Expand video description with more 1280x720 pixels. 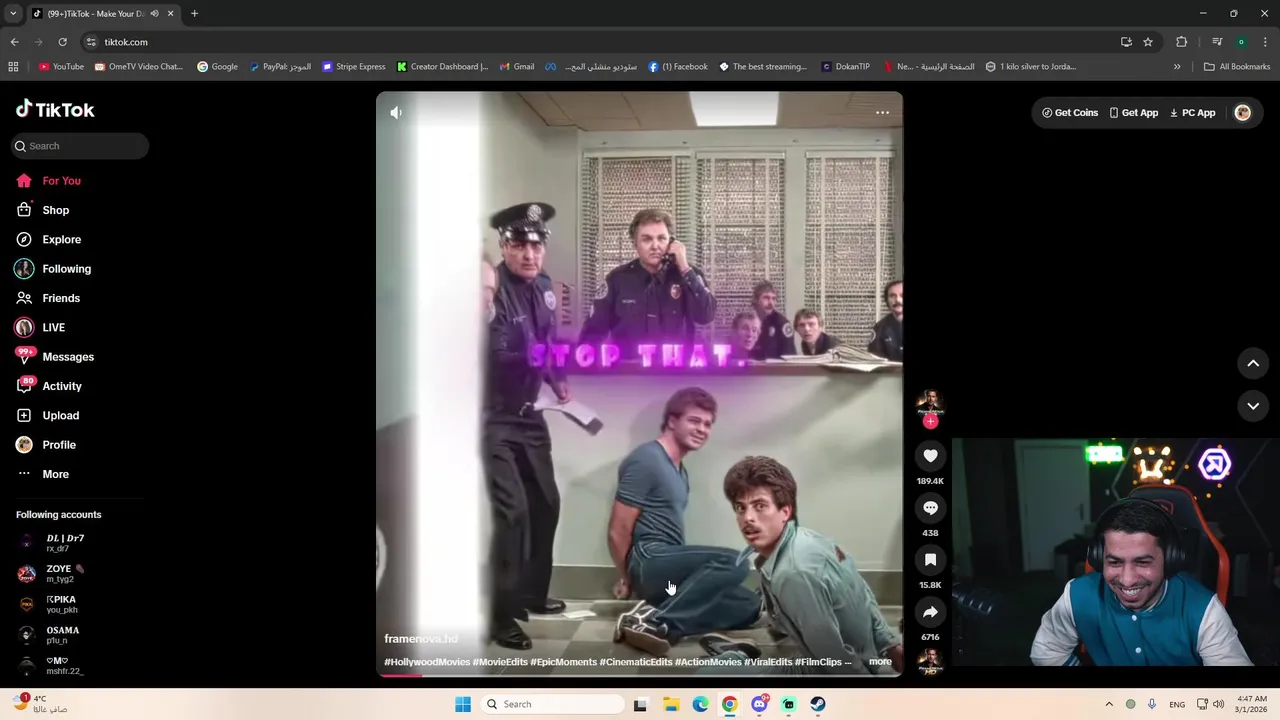pos(880,662)
